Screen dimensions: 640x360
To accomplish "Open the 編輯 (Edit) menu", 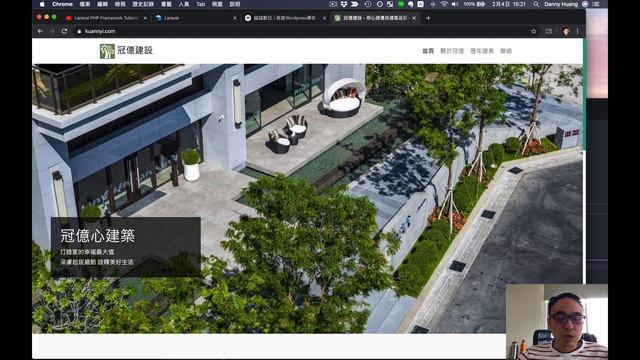I will click(x=102, y=4).
